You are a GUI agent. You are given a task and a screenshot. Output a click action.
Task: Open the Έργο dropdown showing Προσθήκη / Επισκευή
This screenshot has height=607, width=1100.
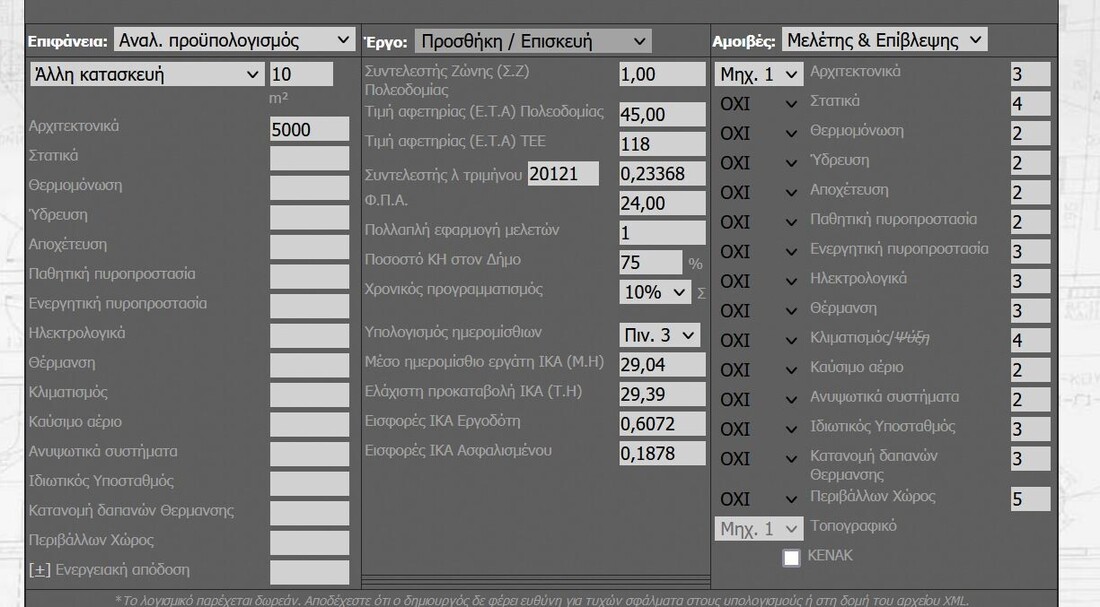click(533, 41)
